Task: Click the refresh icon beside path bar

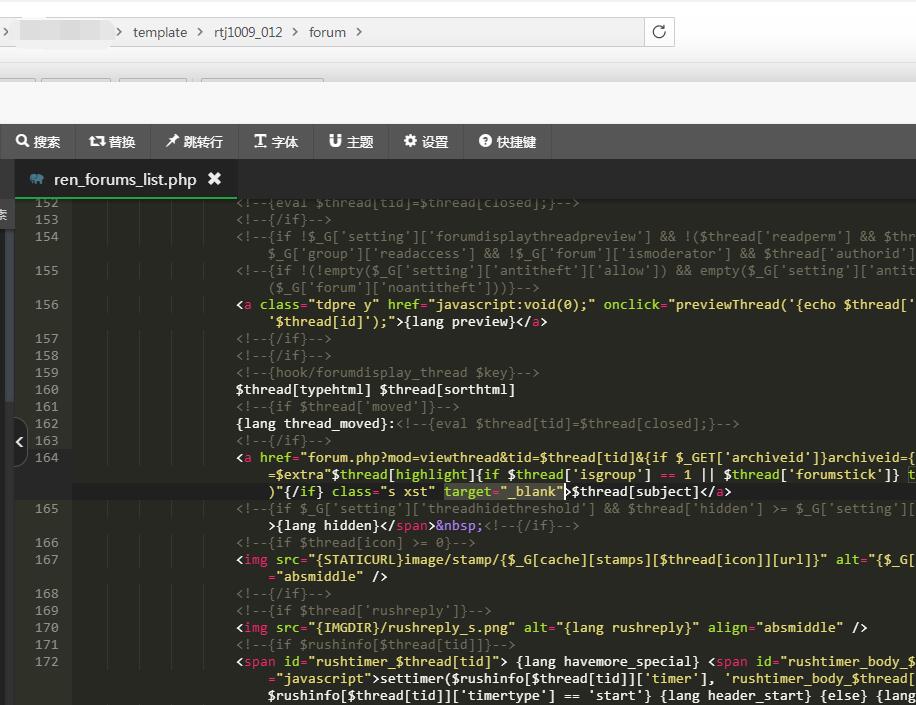Action: point(659,32)
